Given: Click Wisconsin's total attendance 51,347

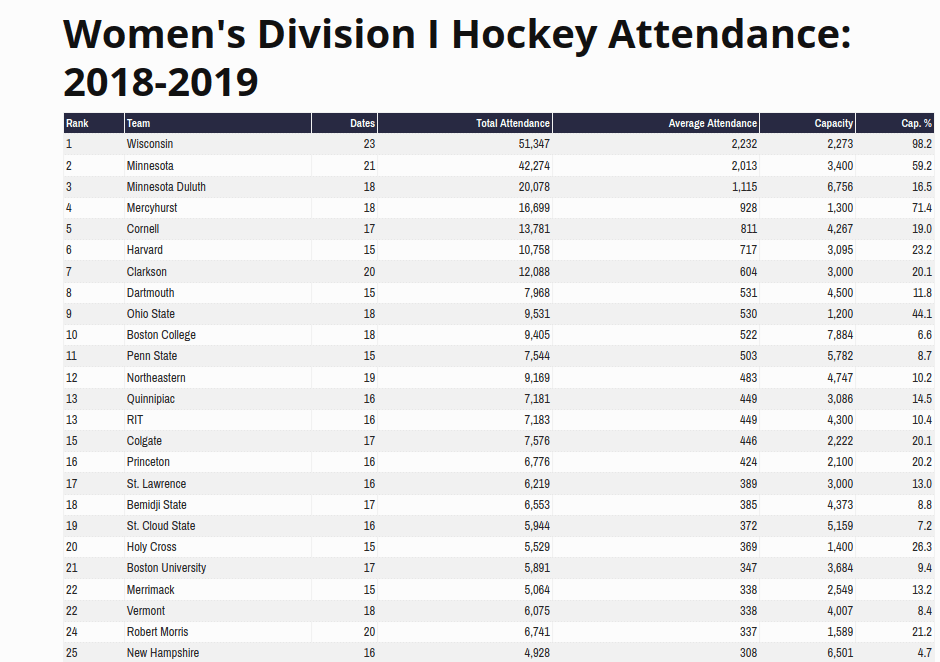Looking at the screenshot, I should pos(528,144).
